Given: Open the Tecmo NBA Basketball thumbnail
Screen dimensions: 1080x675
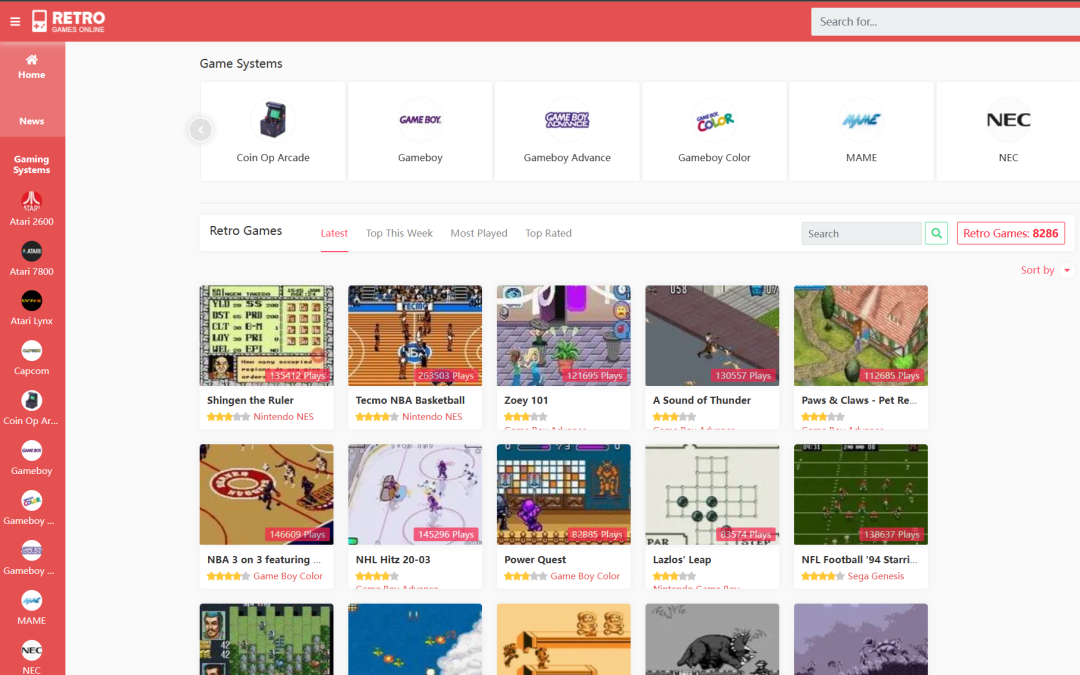Looking at the screenshot, I should (415, 335).
